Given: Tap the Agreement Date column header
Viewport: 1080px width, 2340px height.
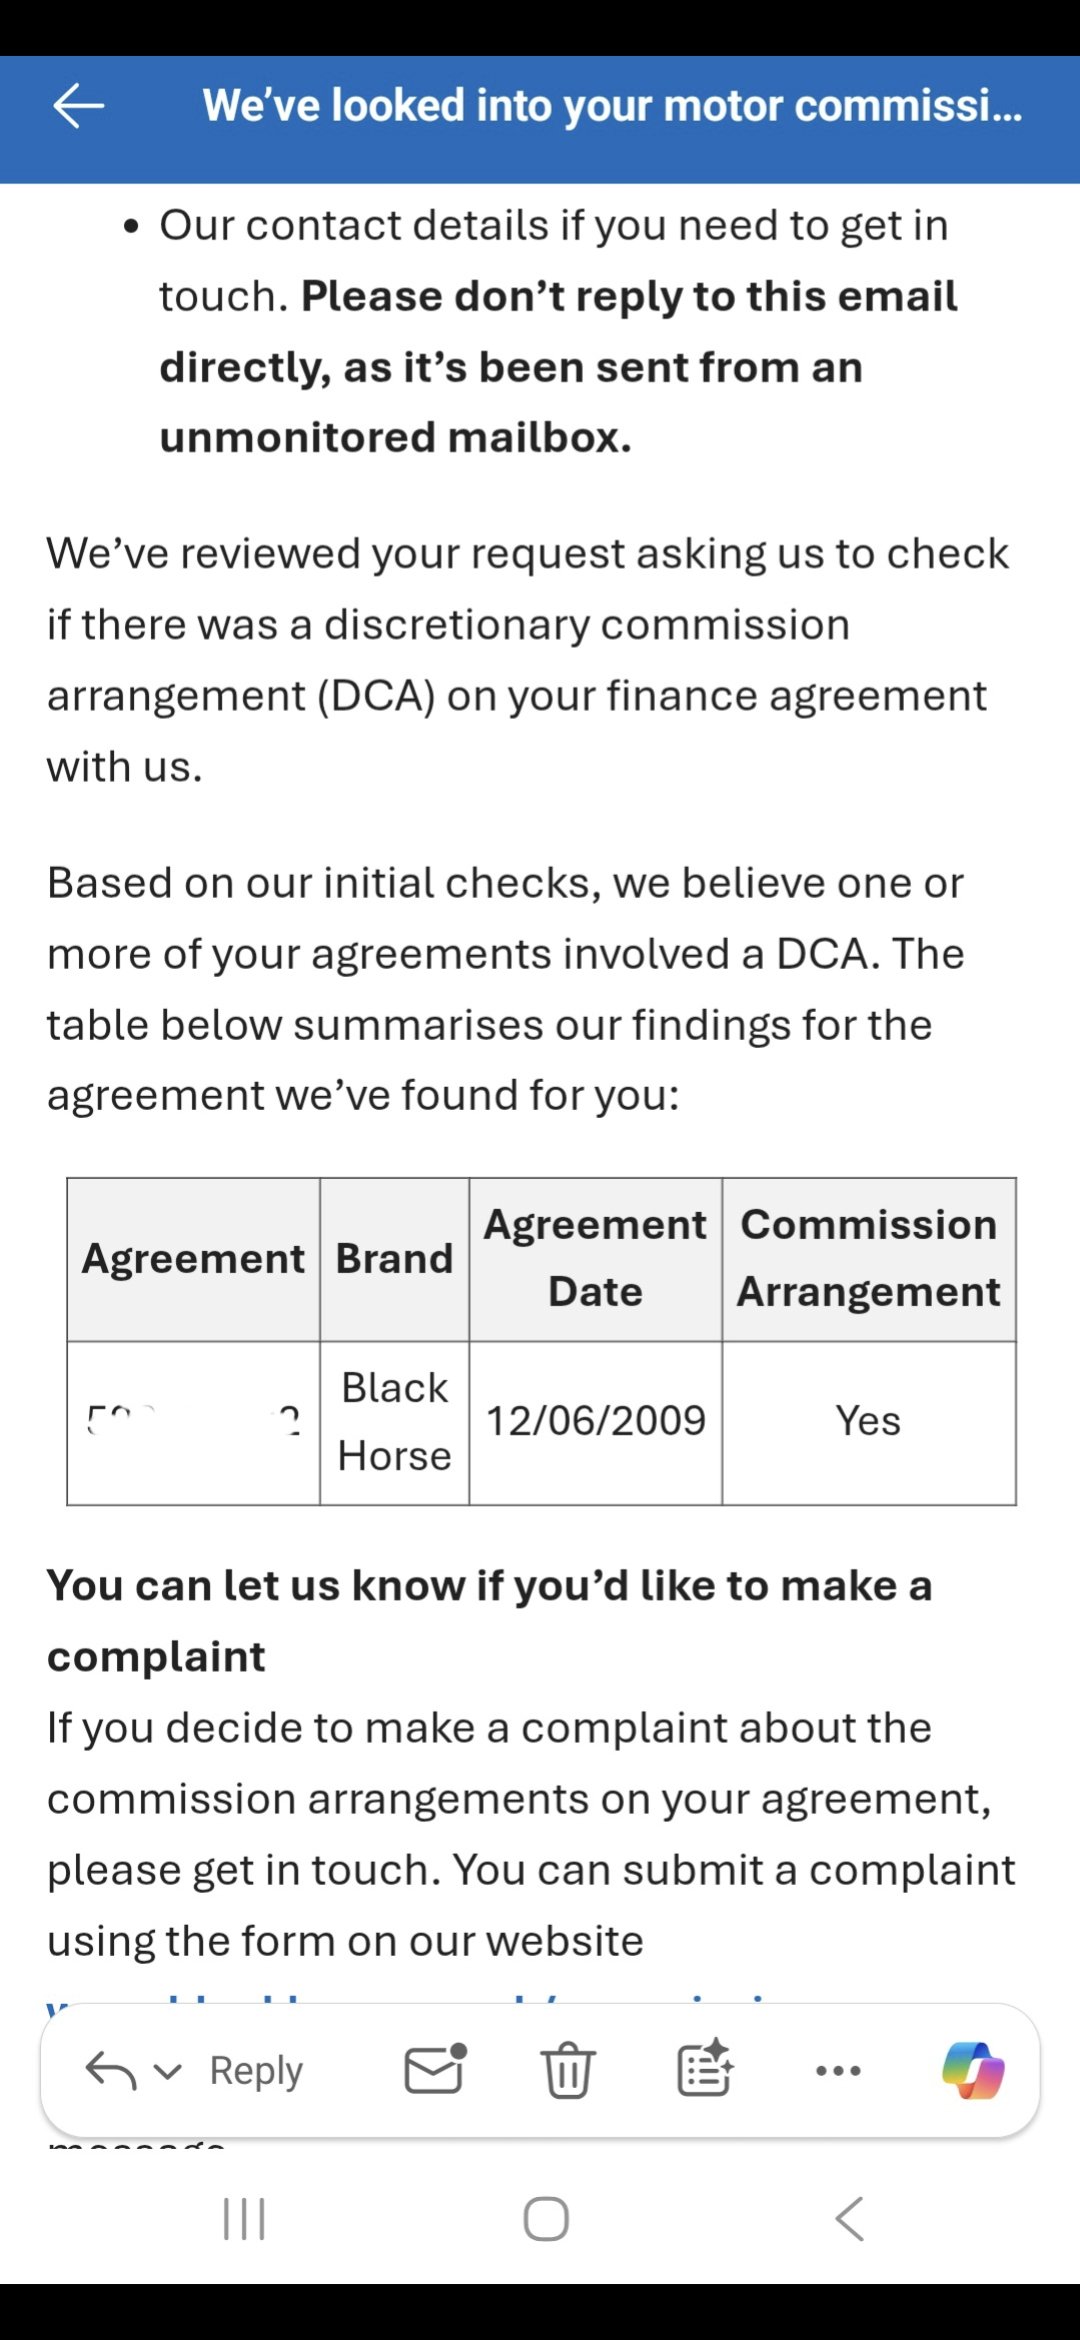Looking at the screenshot, I should [x=596, y=1258].
